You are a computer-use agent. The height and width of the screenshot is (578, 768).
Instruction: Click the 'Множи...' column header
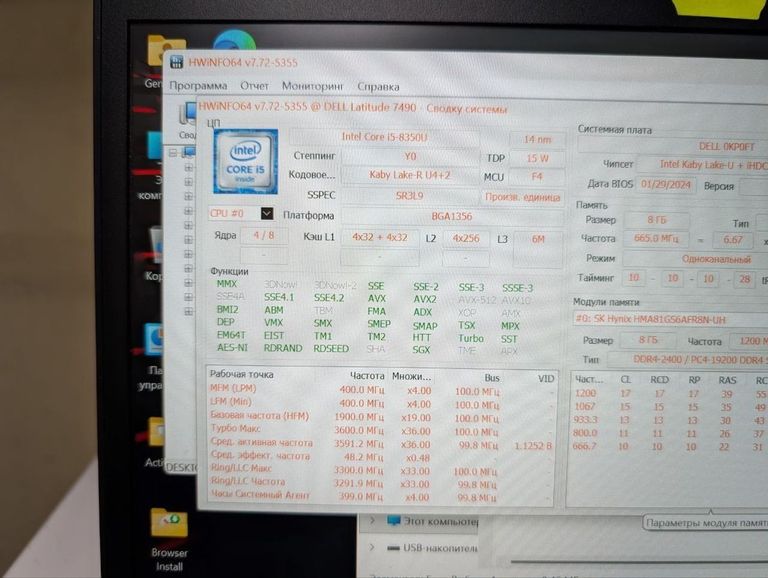tap(411, 376)
